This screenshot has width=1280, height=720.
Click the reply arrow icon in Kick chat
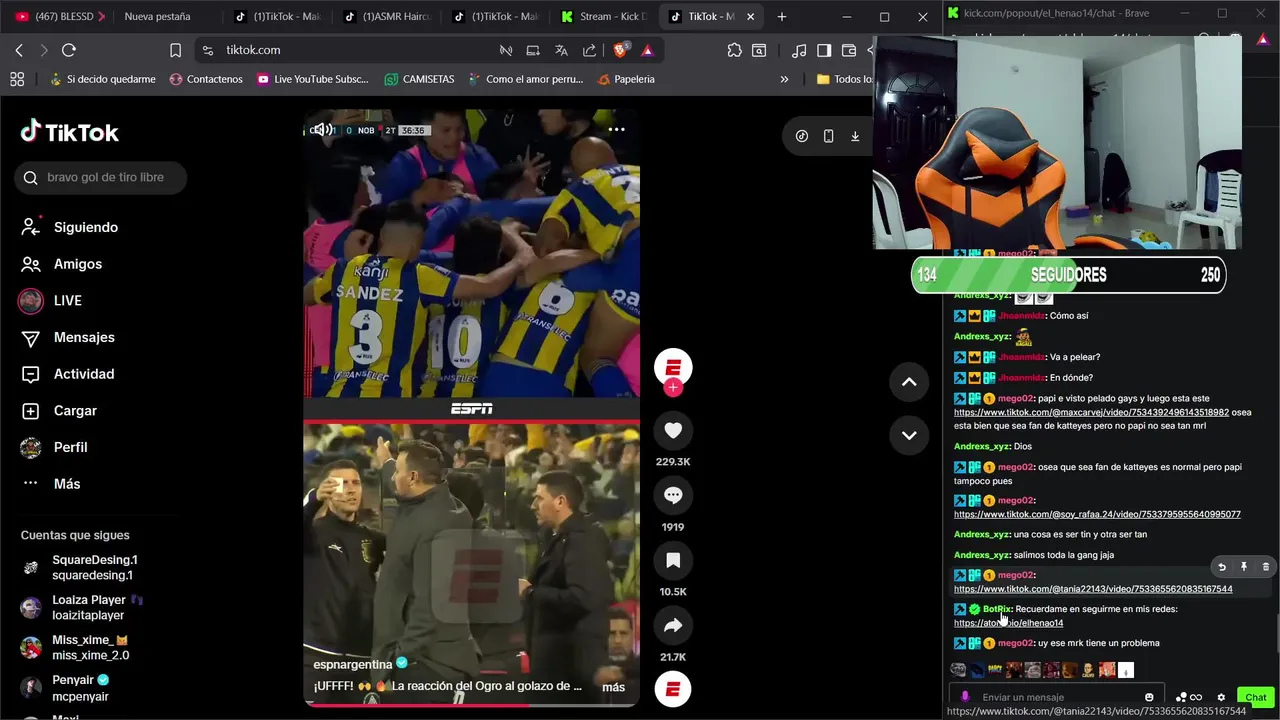click(x=1222, y=567)
